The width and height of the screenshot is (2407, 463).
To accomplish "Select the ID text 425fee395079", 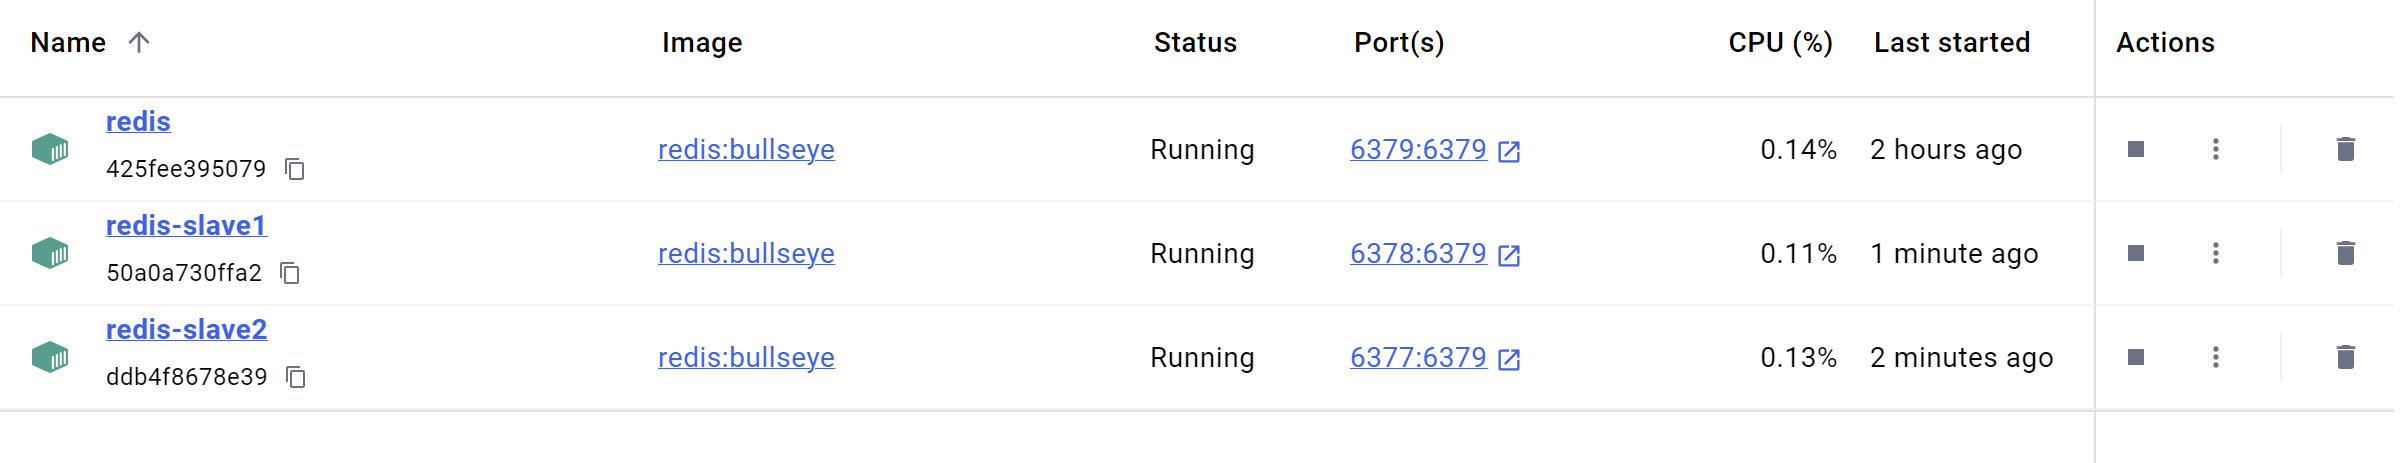I will pos(186,169).
